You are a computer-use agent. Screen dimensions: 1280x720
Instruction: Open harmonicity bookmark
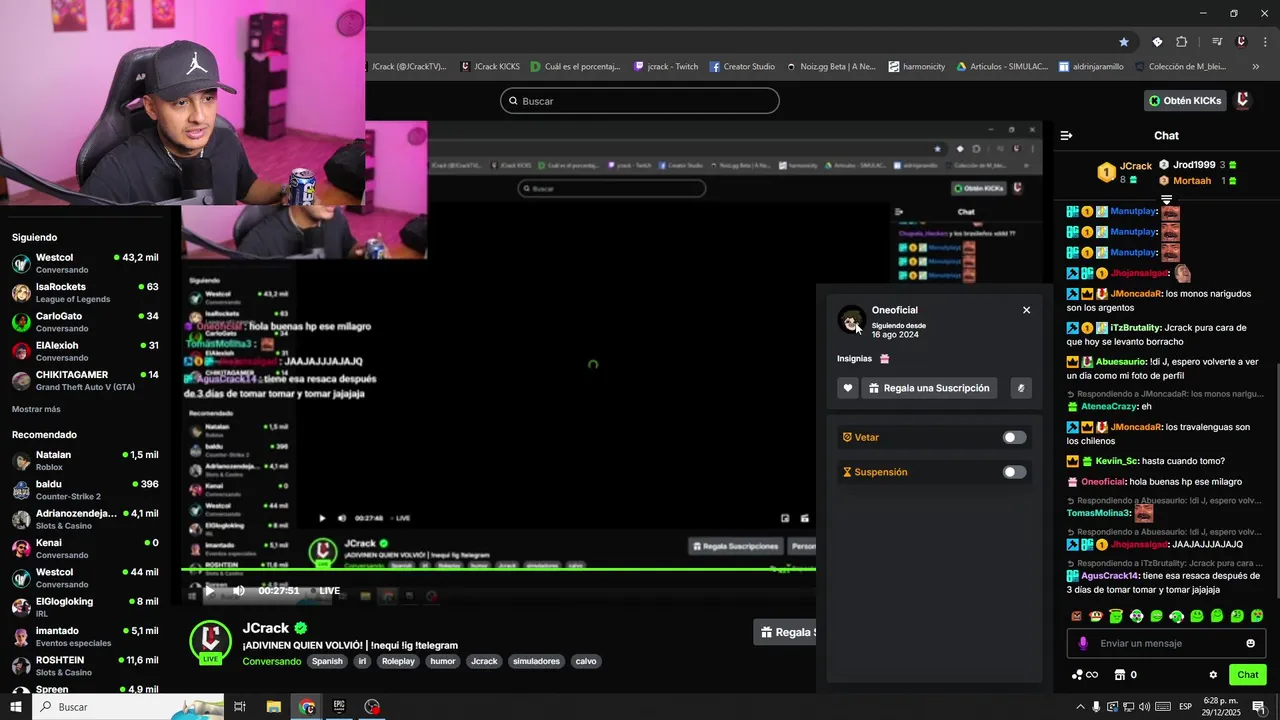coord(917,66)
